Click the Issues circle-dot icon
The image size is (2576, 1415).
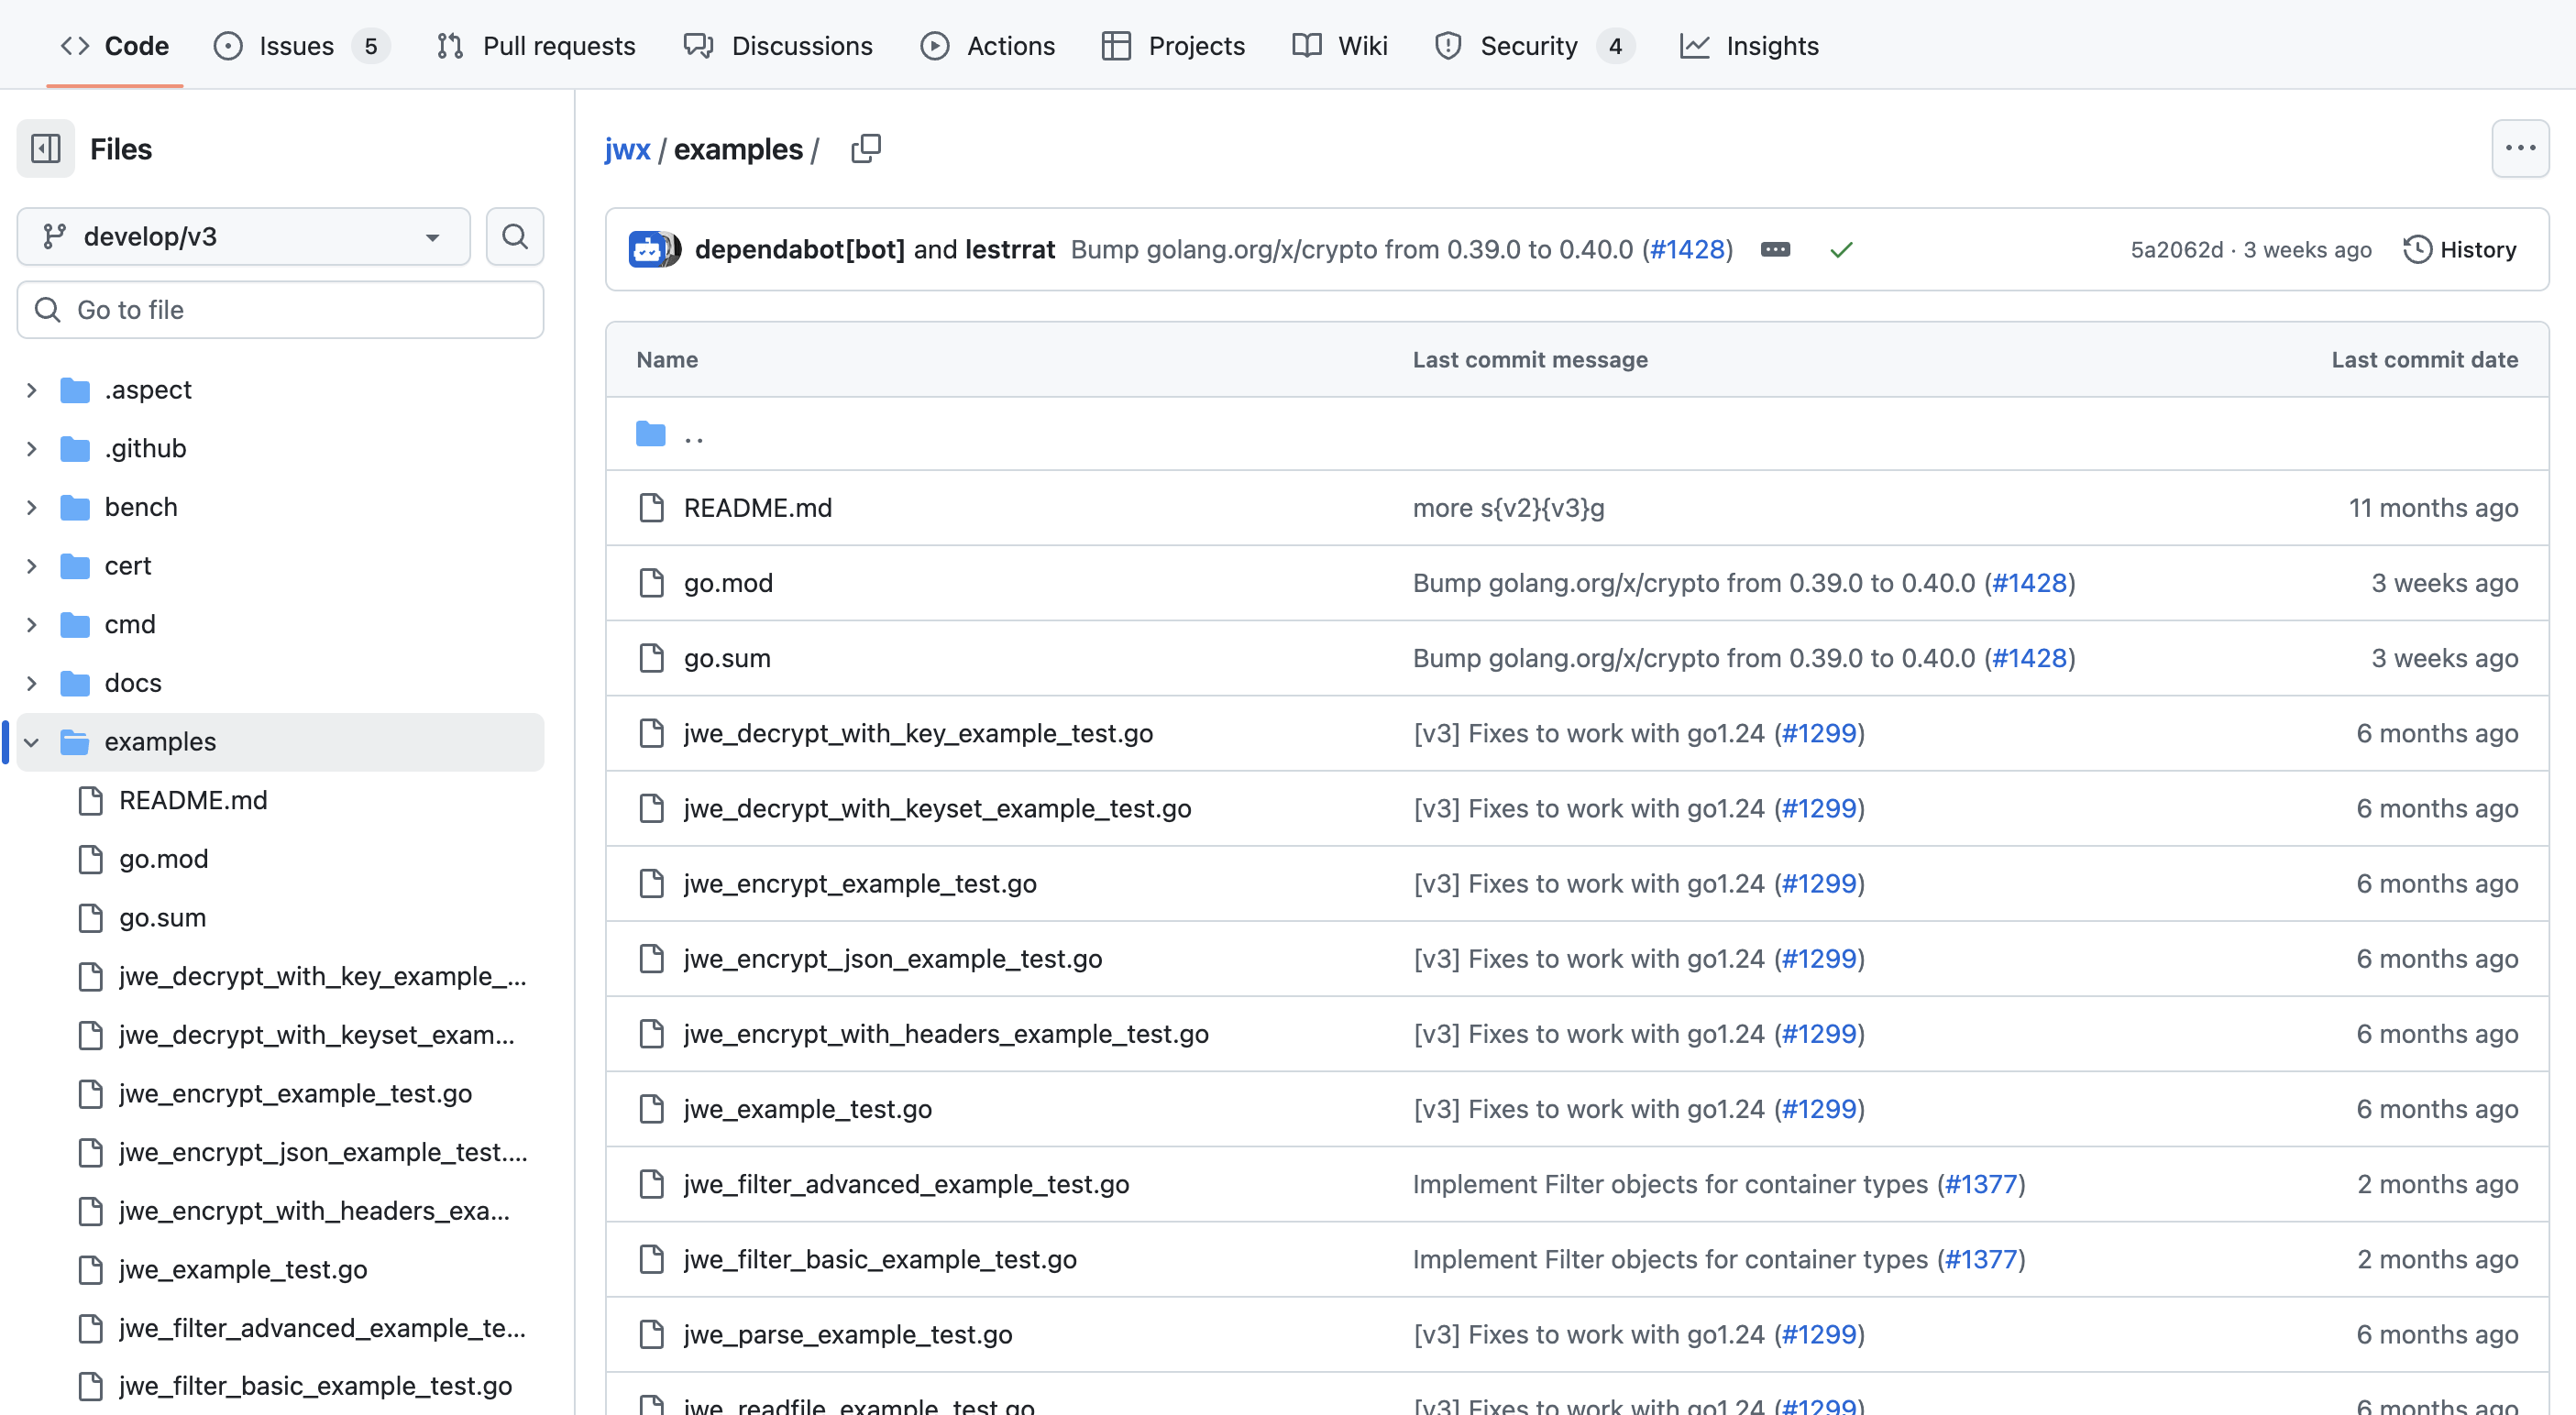tap(228, 46)
